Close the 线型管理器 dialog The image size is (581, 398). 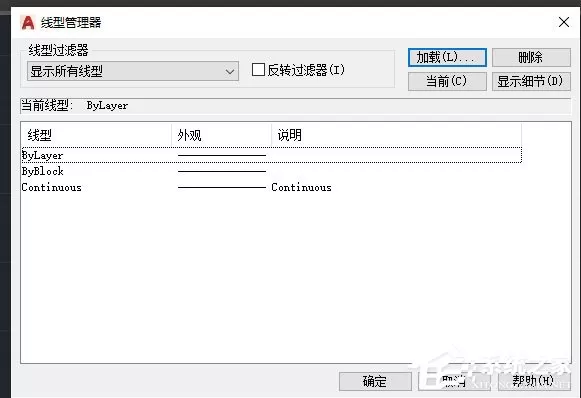(x=564, y=22)
